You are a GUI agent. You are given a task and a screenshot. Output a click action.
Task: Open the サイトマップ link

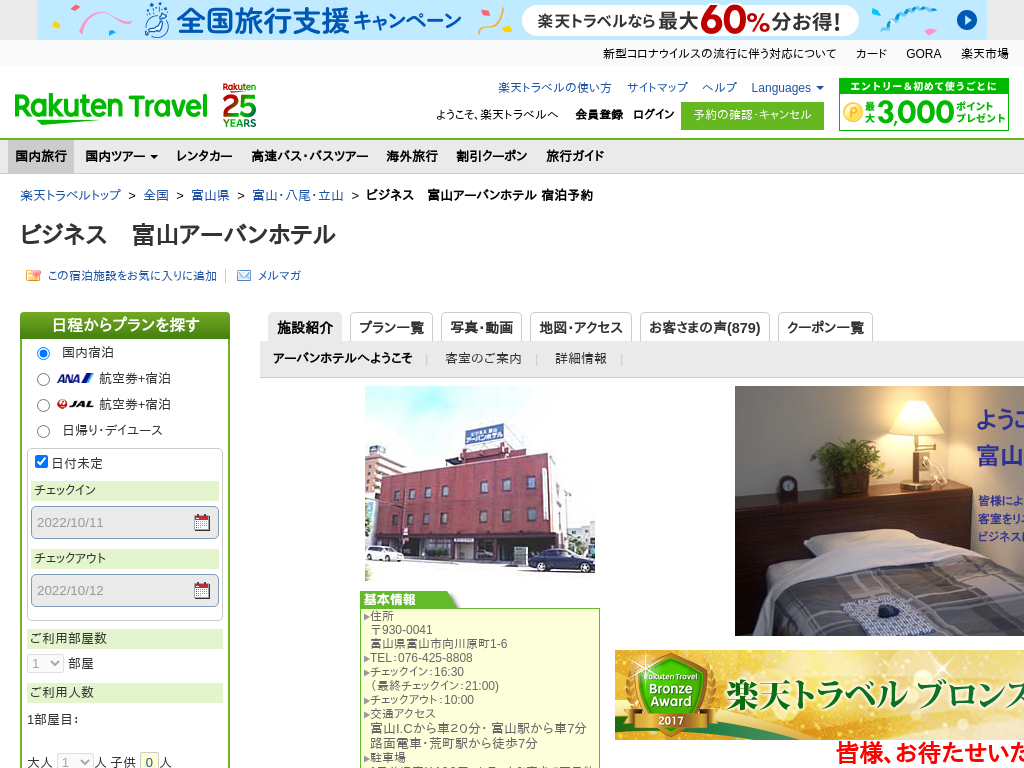click(657, 88)
